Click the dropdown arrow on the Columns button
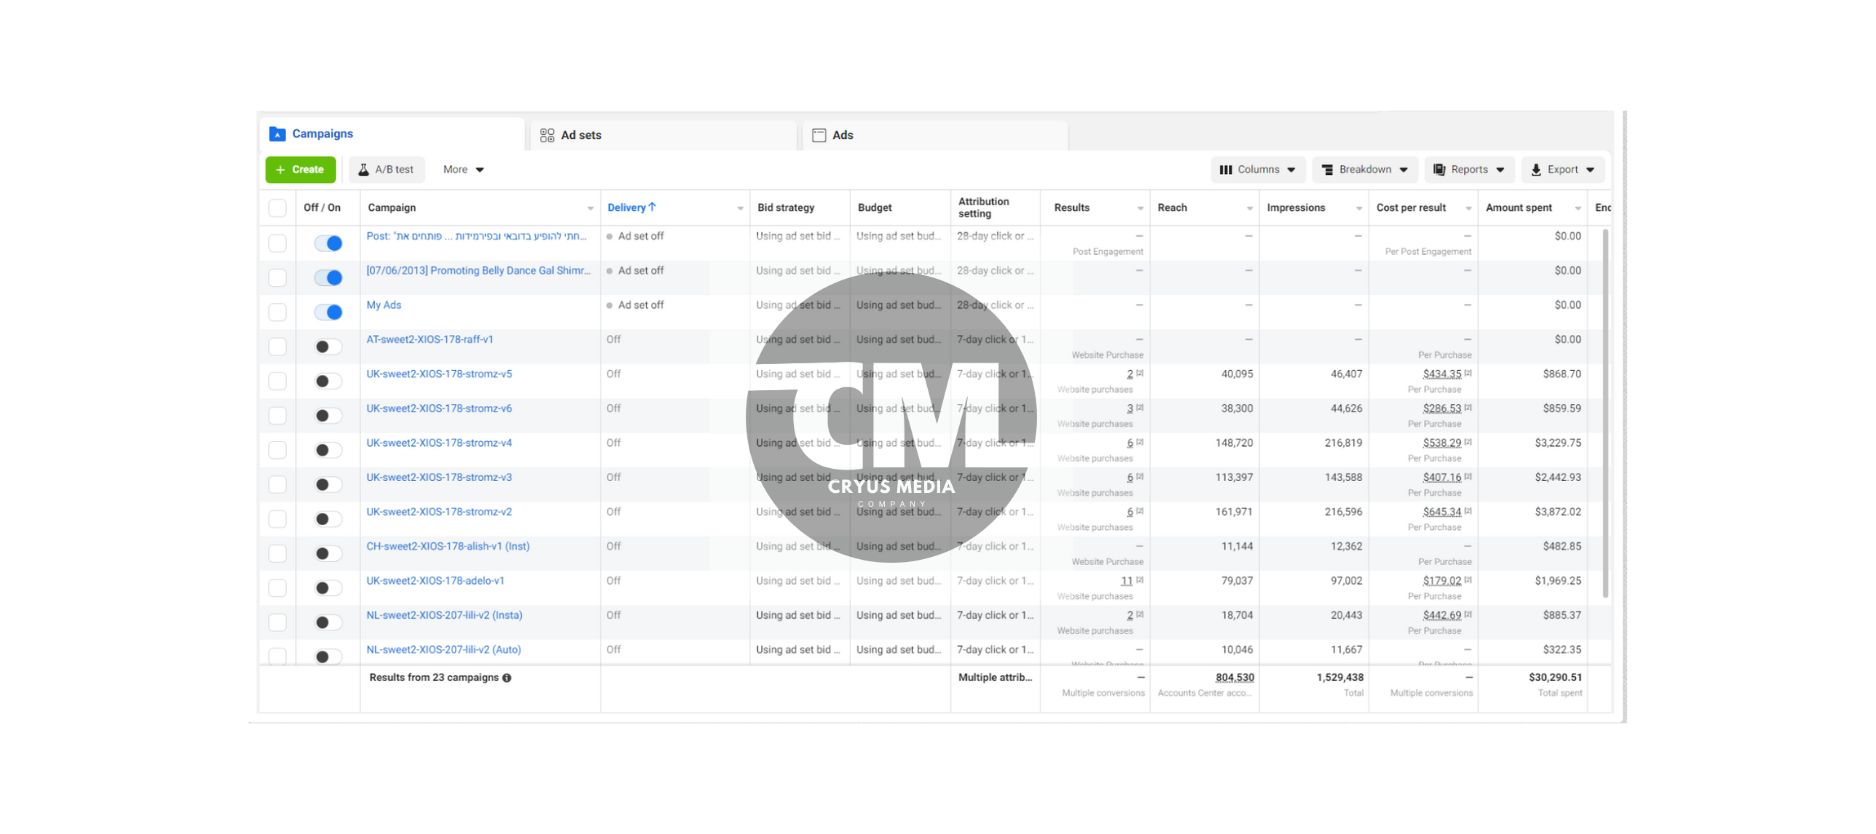This screenshot has height=834, width=1876. (1291, 170)
